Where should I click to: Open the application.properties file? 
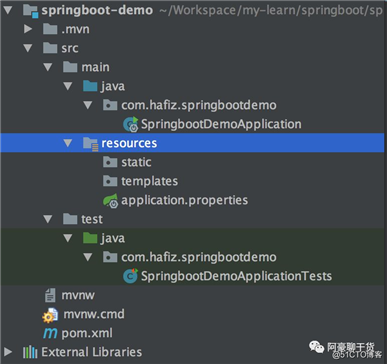[185, 200]
